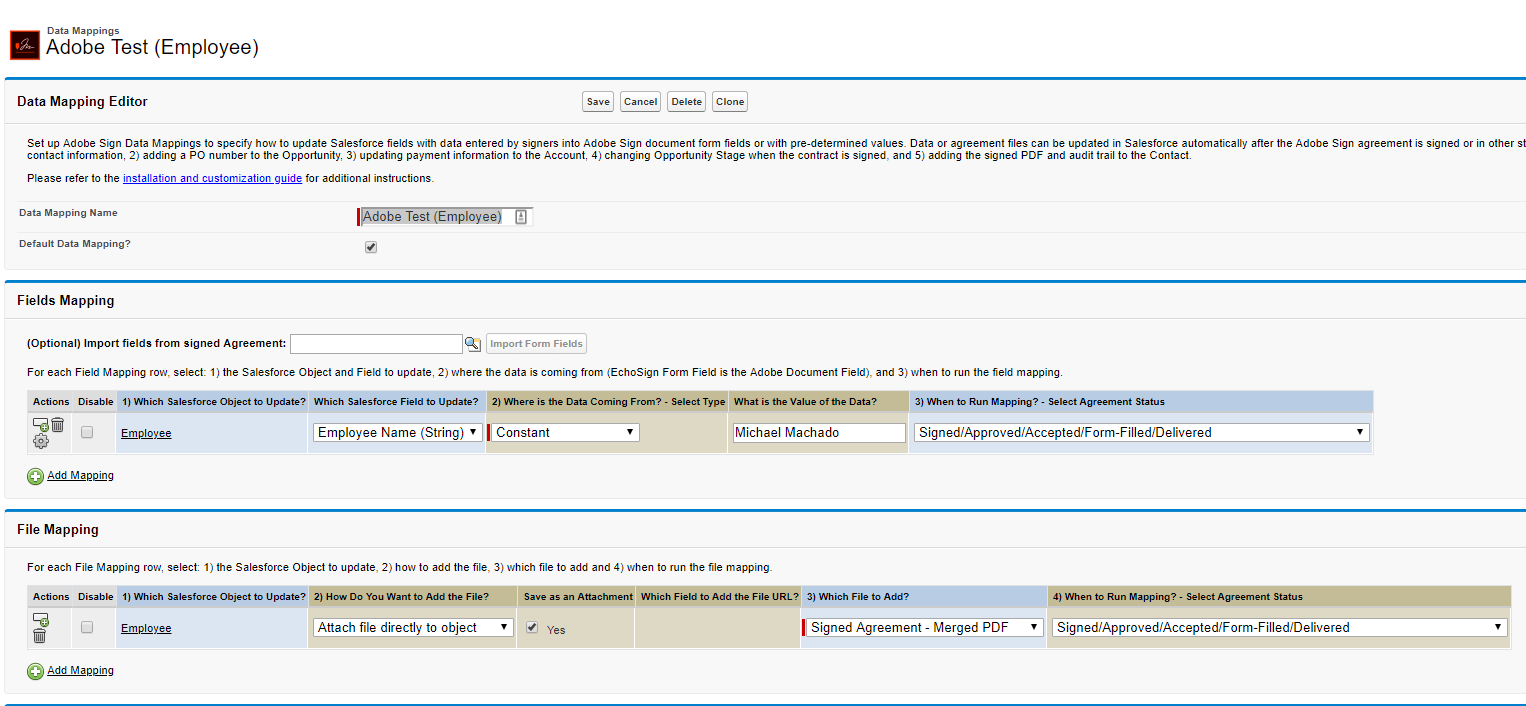Click the Delete button

click(x=687, y=102)
